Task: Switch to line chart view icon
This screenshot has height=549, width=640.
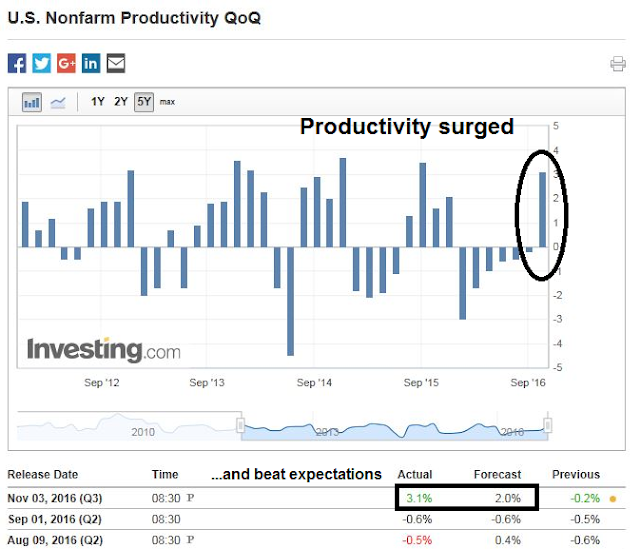Action: tap(58, 102)
